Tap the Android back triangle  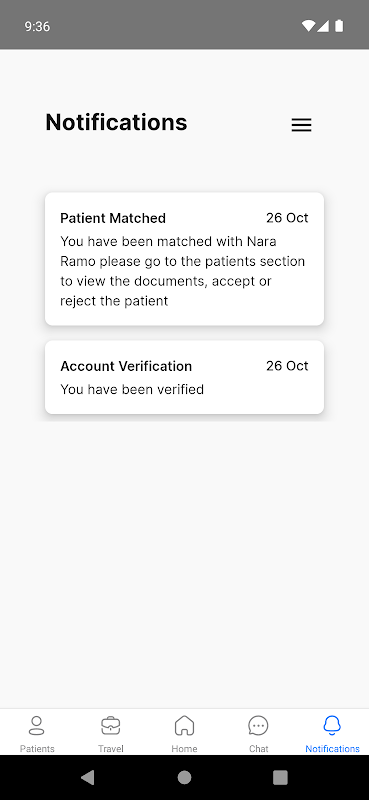tap(88, 777)
